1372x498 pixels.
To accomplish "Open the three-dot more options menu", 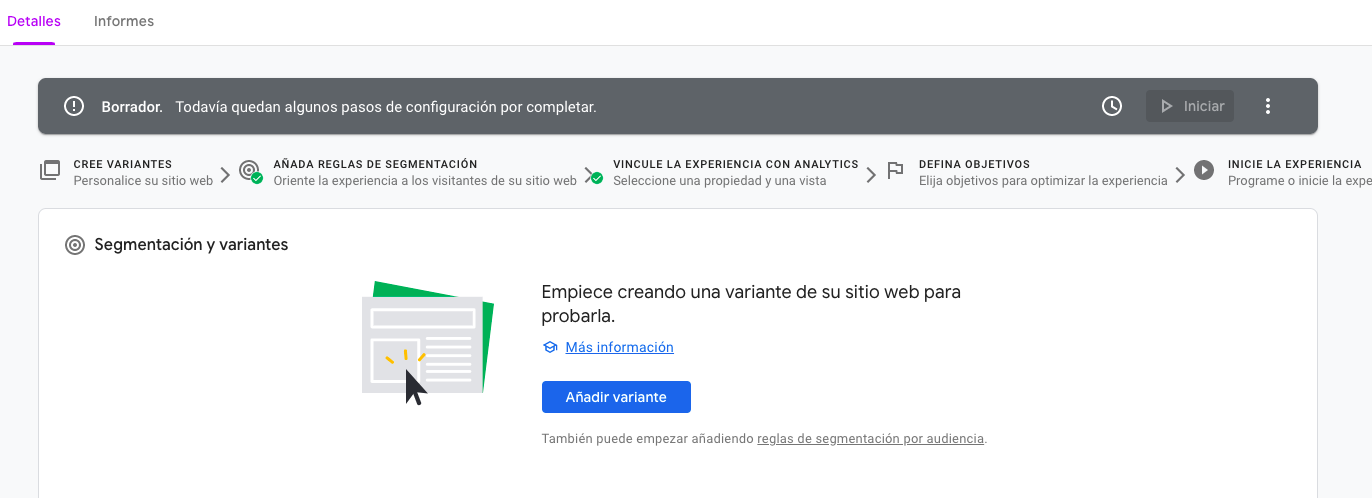I will pyautogui.click(x=1268, y=106).
